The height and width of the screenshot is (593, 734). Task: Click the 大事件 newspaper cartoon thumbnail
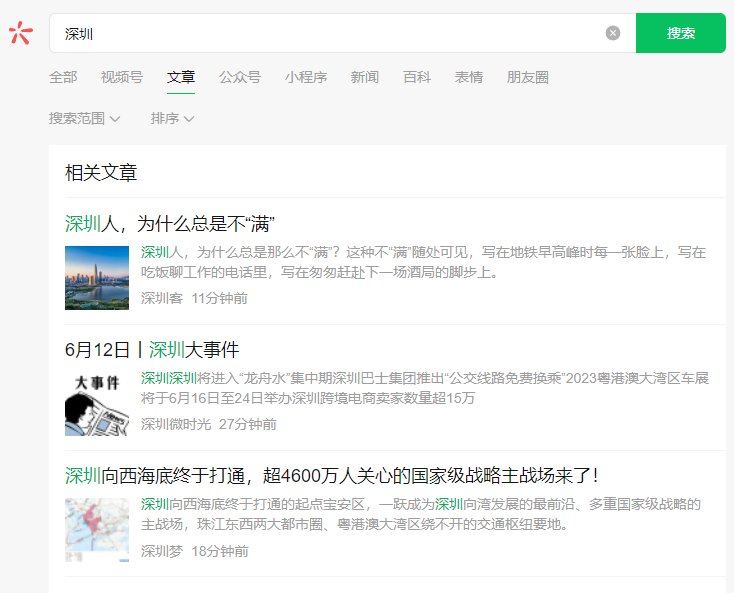pyautogui.click(x=97, y=404)
